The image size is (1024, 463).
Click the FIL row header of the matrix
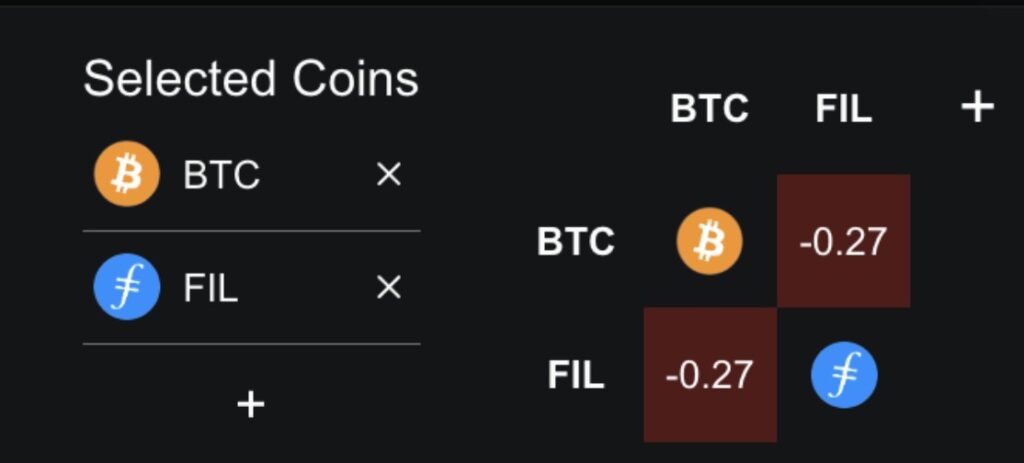[x=575, y=376]
